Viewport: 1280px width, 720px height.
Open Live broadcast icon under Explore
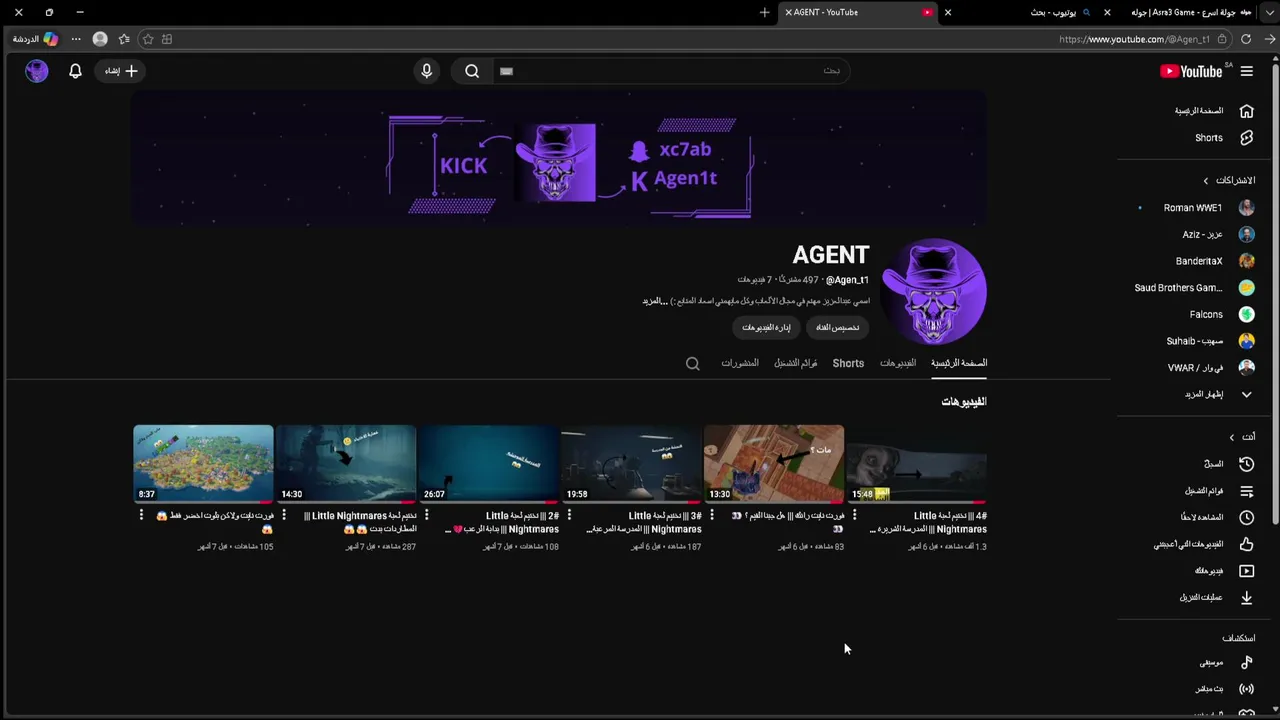tap(1246, 689)
